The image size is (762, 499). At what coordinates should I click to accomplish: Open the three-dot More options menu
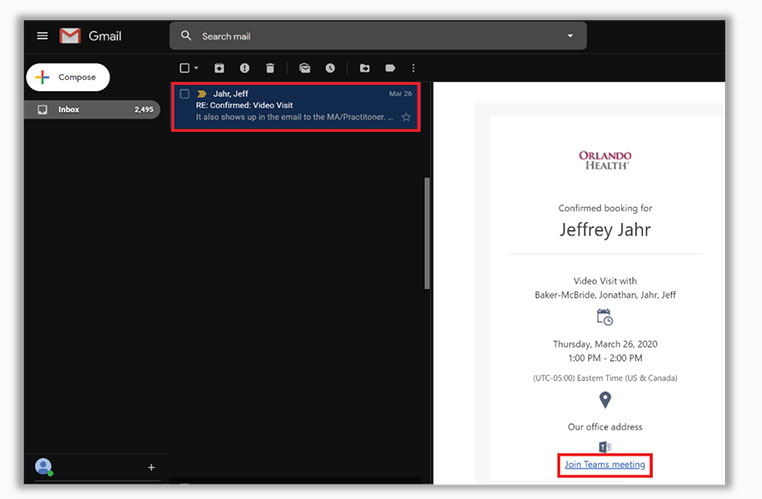pos(413,68)
